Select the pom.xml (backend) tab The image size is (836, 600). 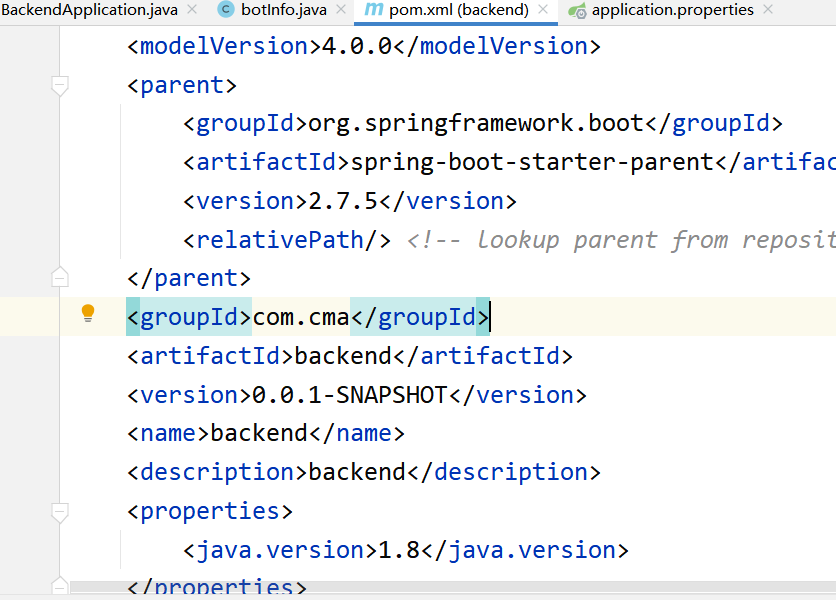(458, 10)
